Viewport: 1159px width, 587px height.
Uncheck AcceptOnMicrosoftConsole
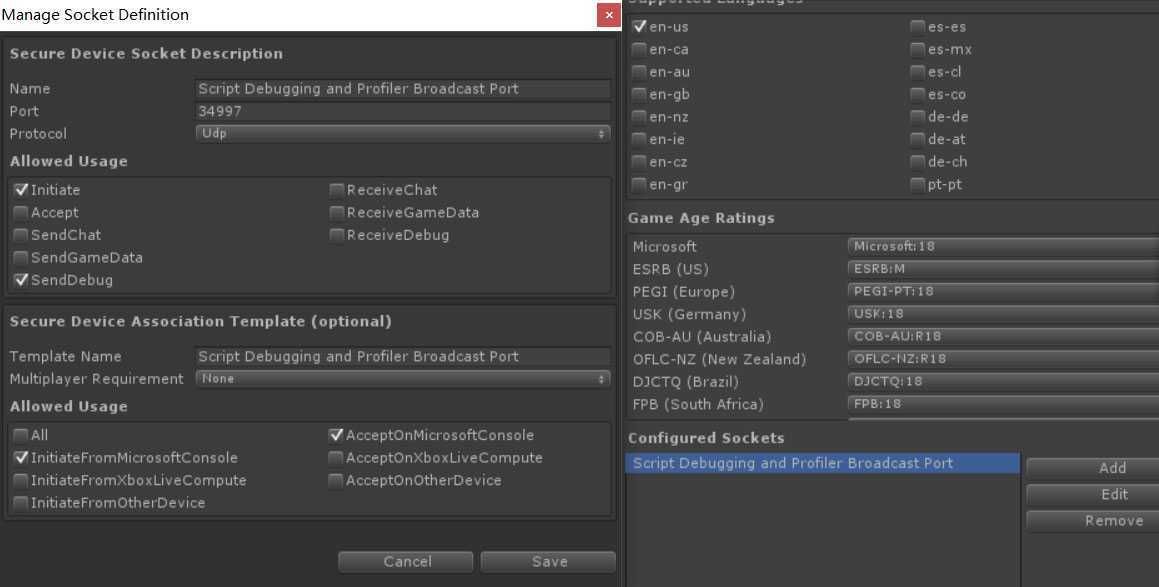[336, 435]
